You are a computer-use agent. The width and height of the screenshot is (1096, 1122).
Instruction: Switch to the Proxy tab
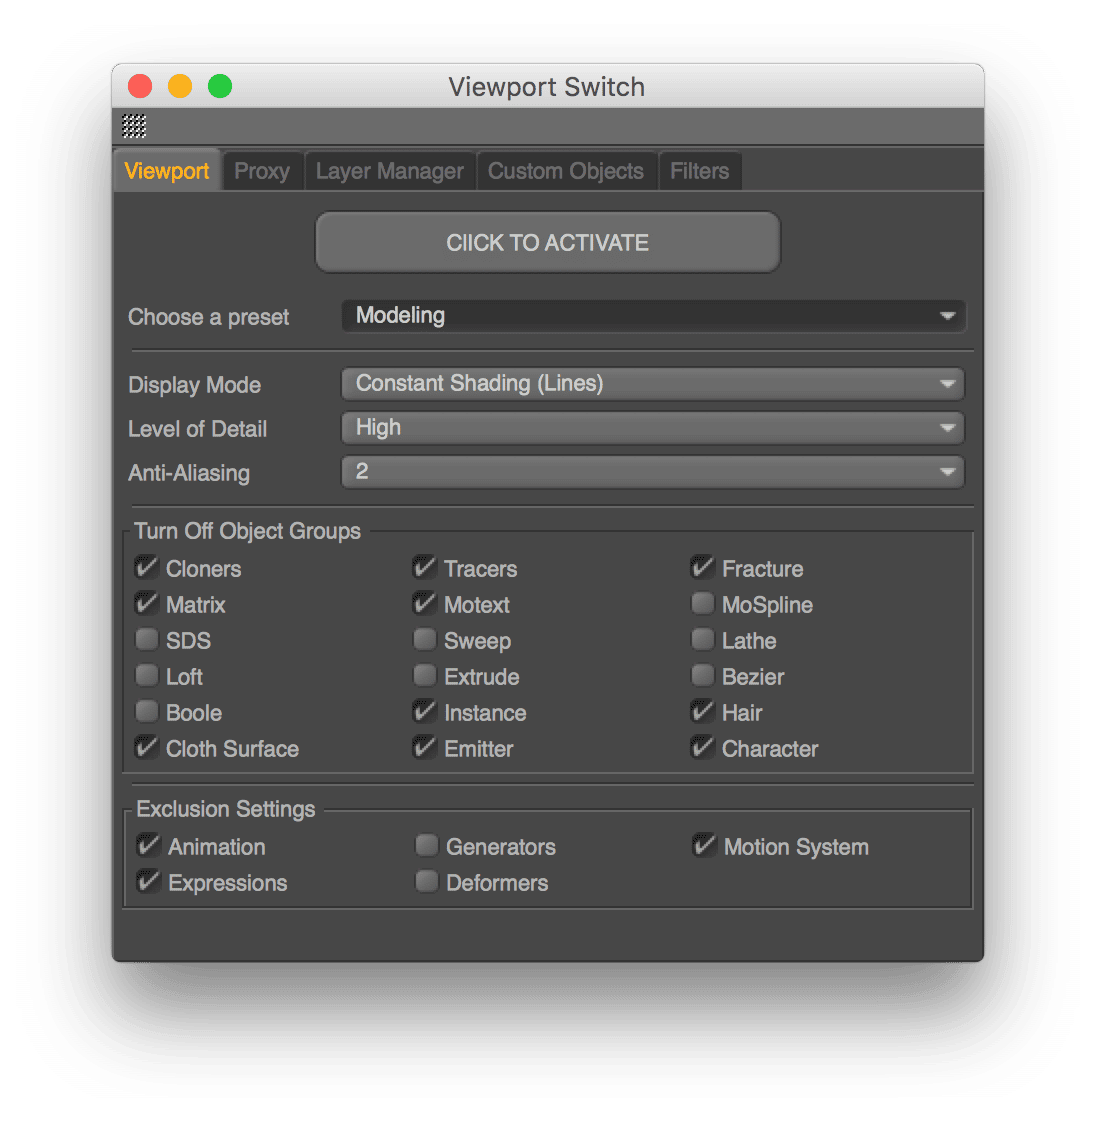pos(262,171)
